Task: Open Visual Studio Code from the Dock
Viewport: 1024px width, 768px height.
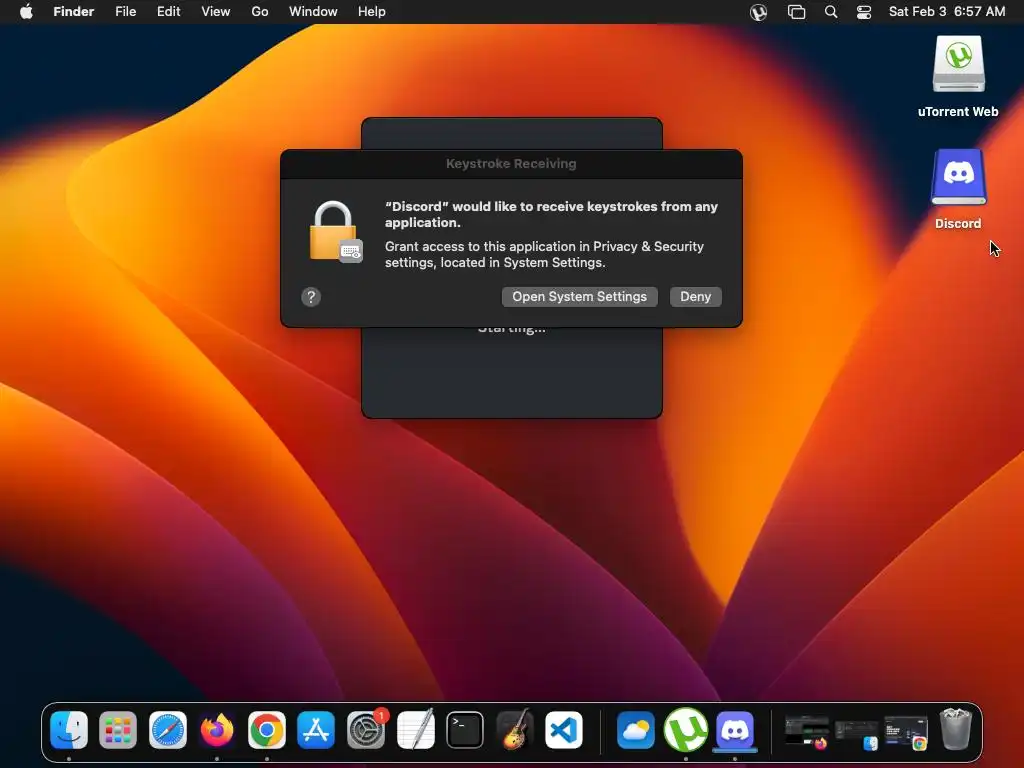Action: coord(564,729)
